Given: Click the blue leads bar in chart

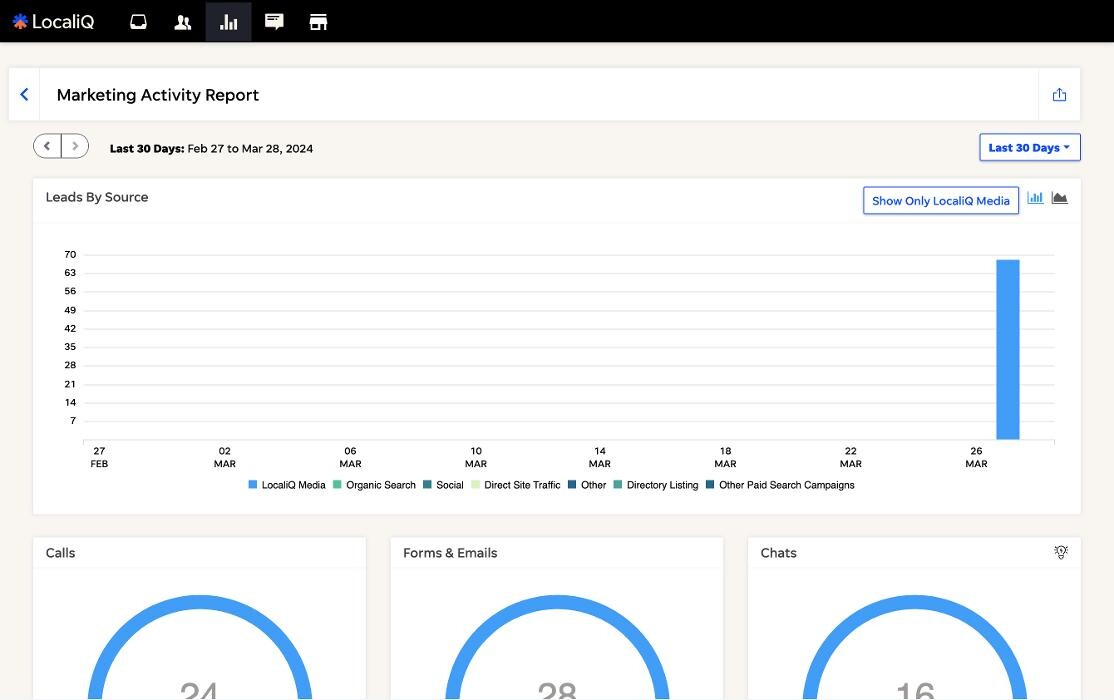Looking at the screenshot, I should click(1007, 350).
